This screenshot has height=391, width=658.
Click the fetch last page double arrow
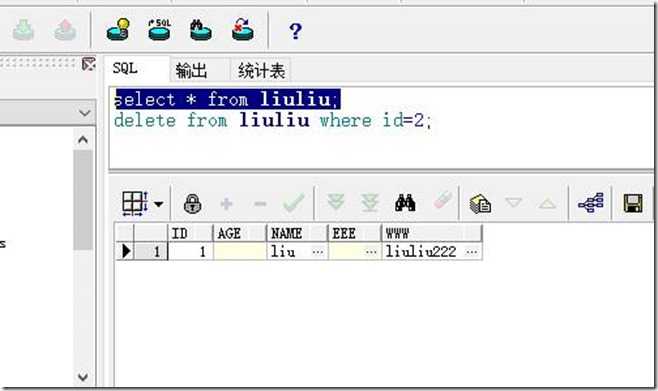370,203
